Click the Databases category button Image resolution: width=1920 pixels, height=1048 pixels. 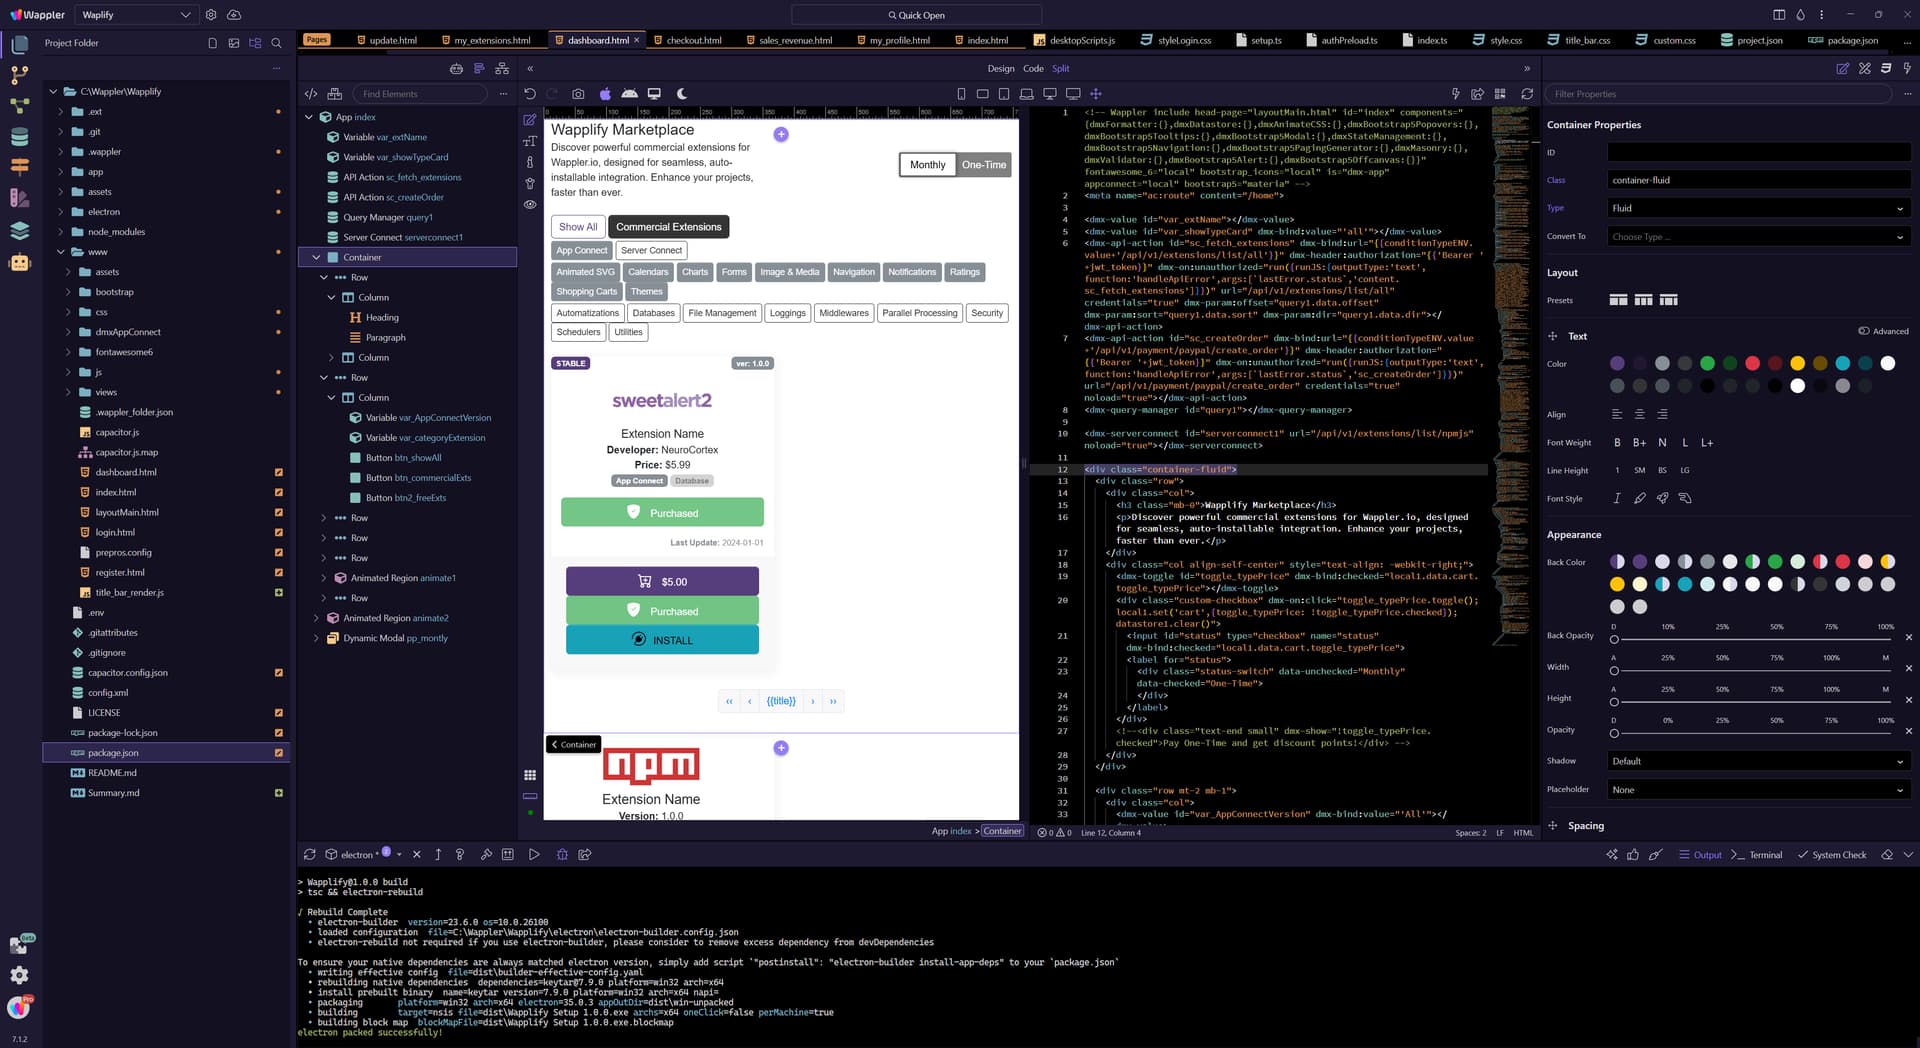653,313
